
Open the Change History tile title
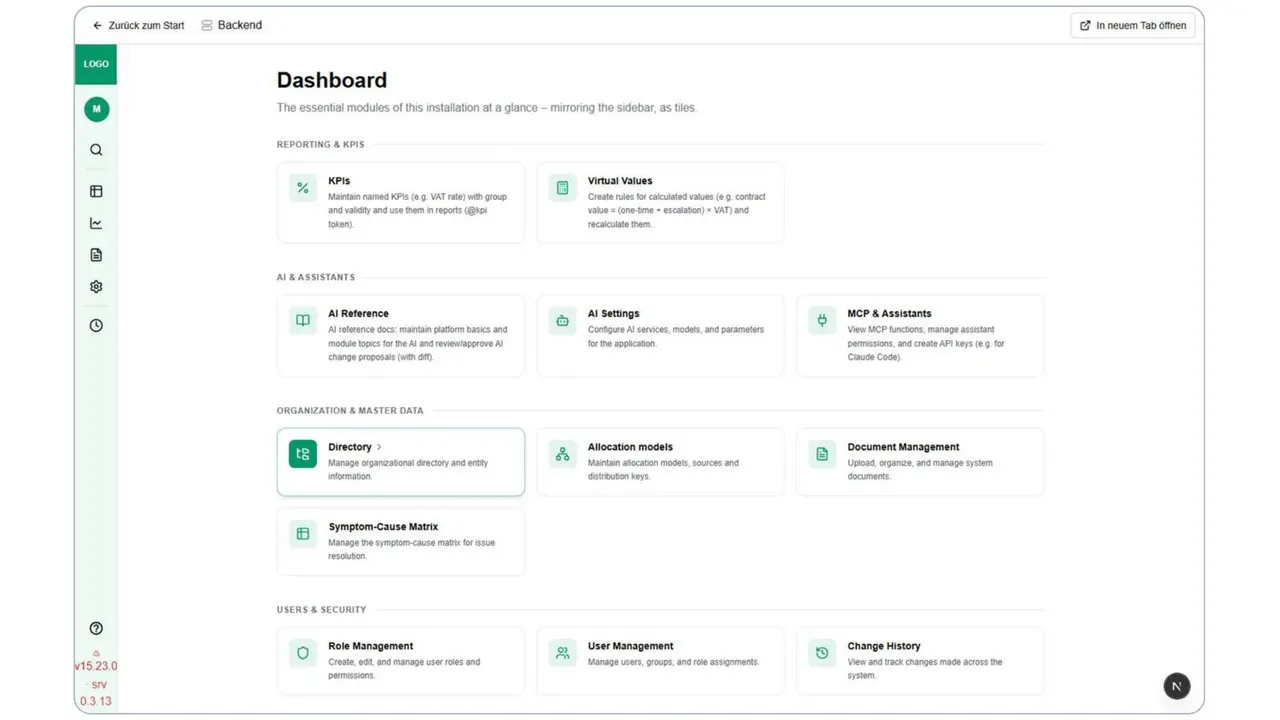[884, 646]
